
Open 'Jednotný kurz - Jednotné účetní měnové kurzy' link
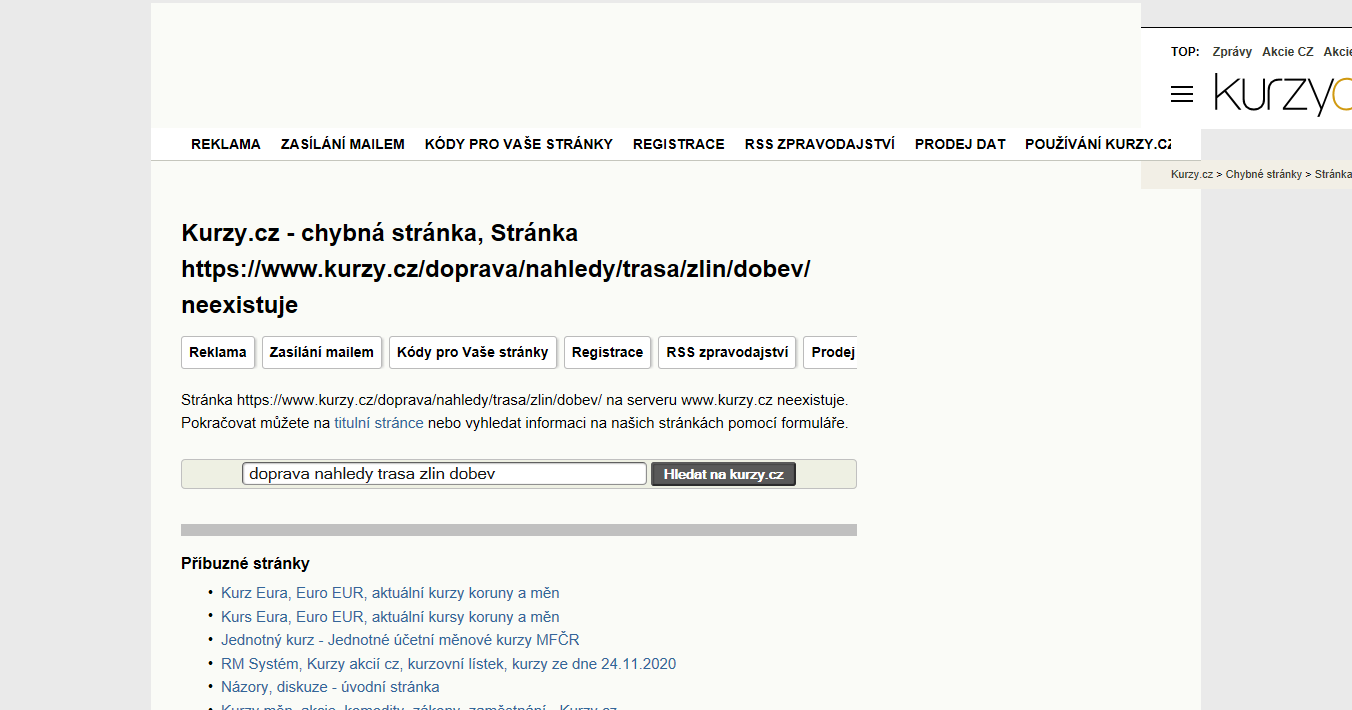[400, 640]
